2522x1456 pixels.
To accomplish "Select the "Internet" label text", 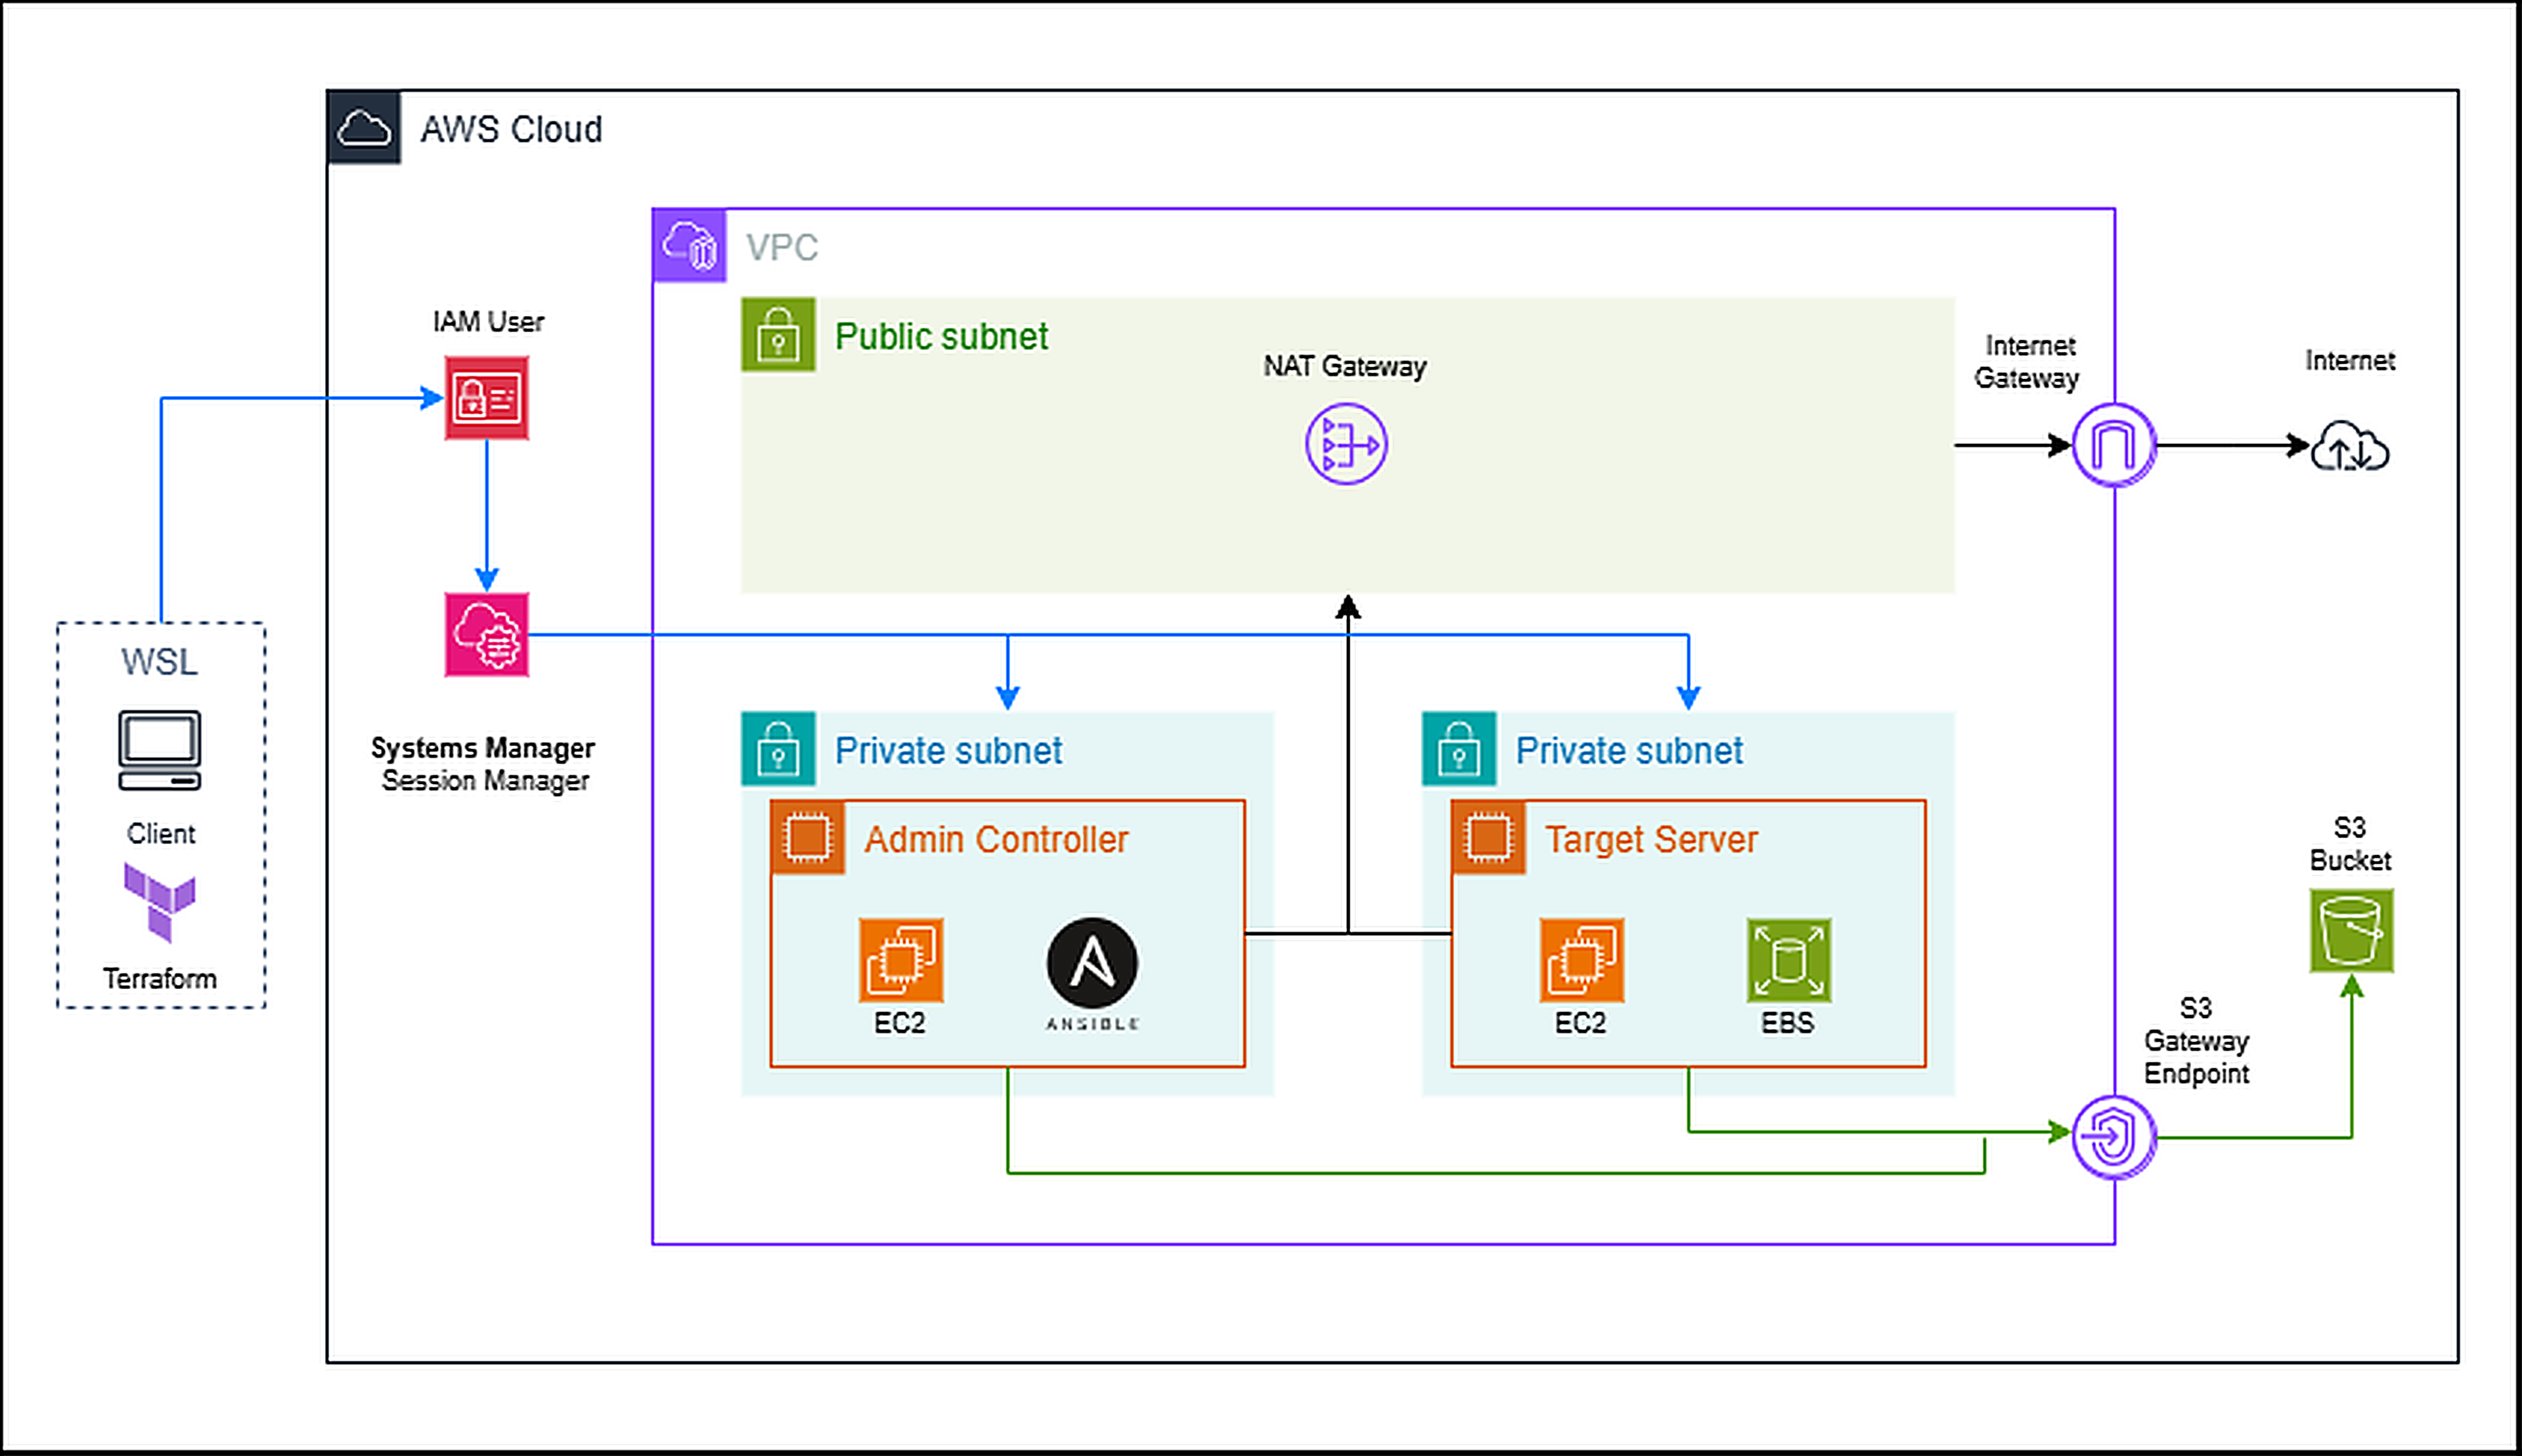I will [x=2350, y=360].
